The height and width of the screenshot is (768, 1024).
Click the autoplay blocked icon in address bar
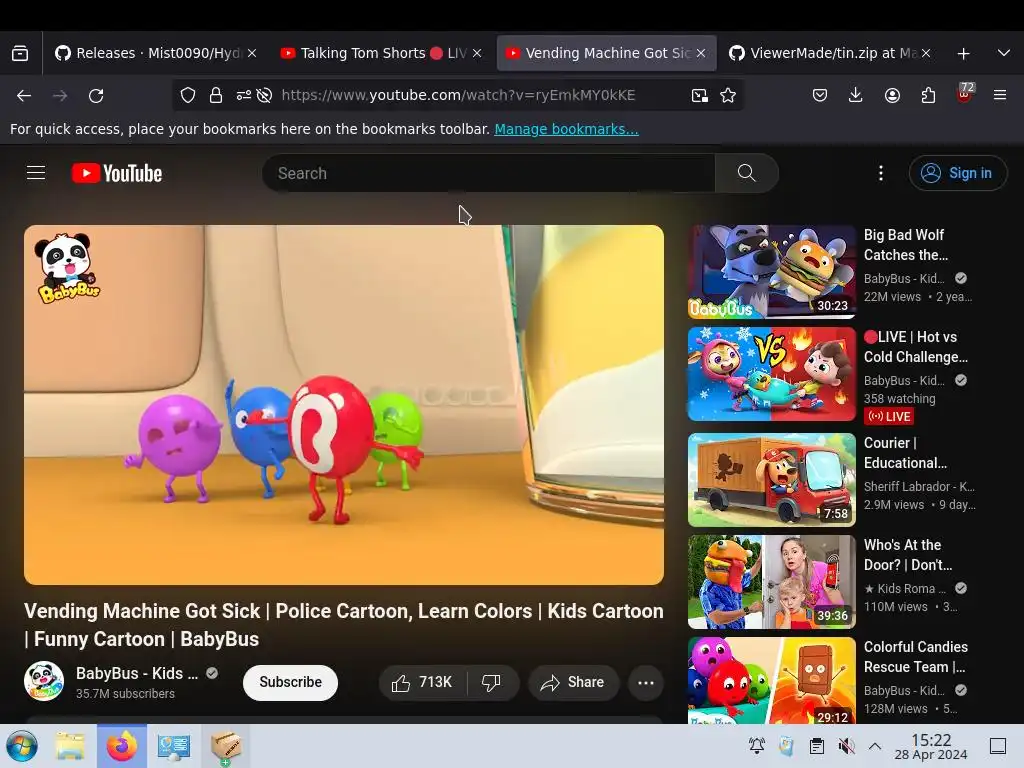coord(264,95)
